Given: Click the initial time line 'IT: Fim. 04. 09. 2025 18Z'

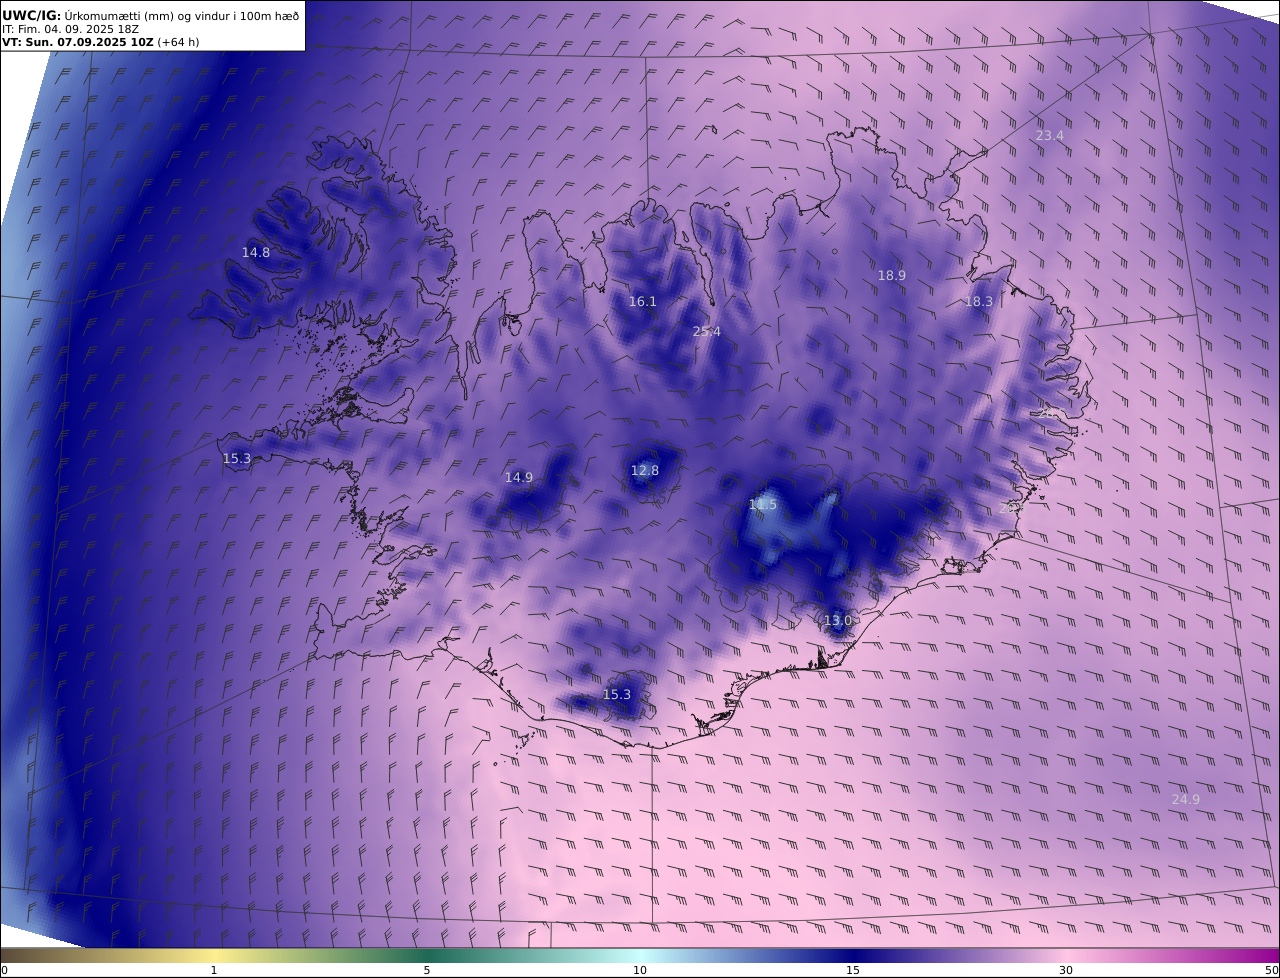Looking at the screenshot, I should pos(69,29).
